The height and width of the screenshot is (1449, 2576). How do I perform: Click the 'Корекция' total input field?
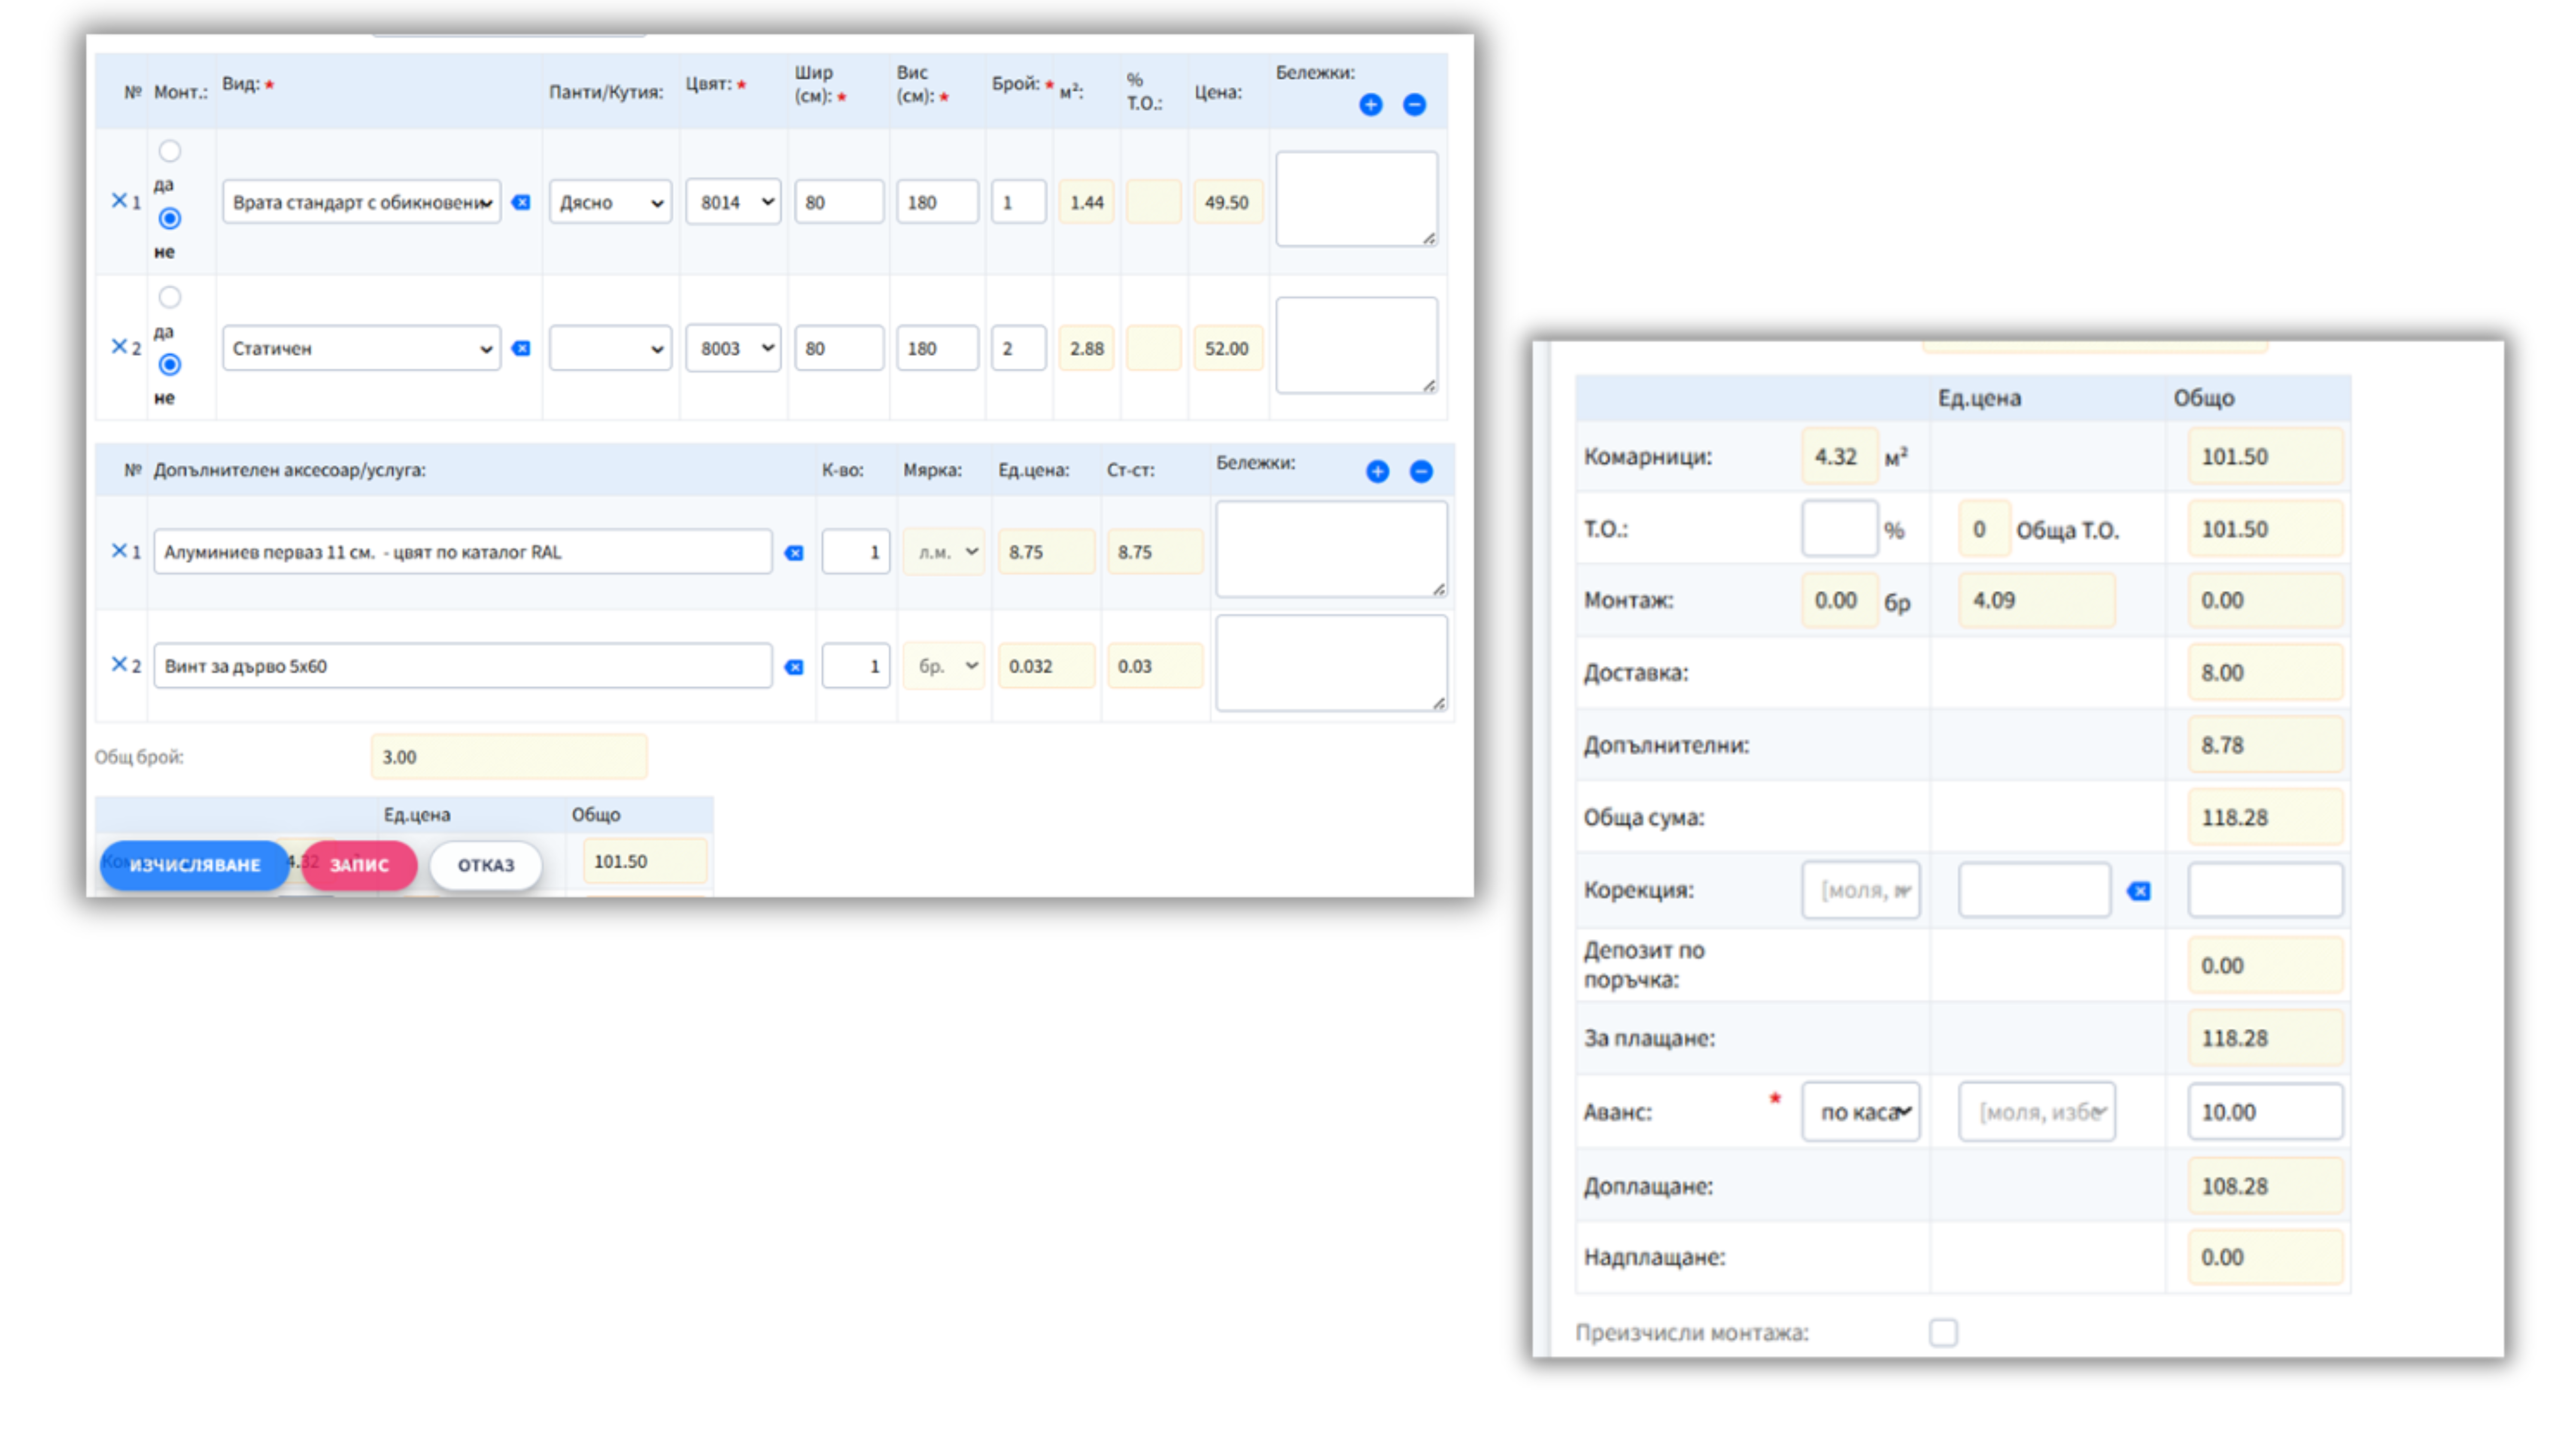point(2265,890)
